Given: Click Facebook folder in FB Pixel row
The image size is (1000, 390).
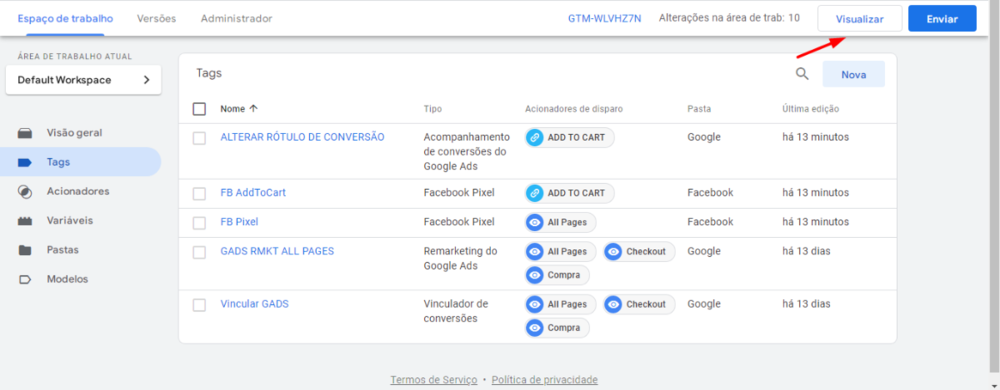Looking at the screenshot, I should (710, 222).
